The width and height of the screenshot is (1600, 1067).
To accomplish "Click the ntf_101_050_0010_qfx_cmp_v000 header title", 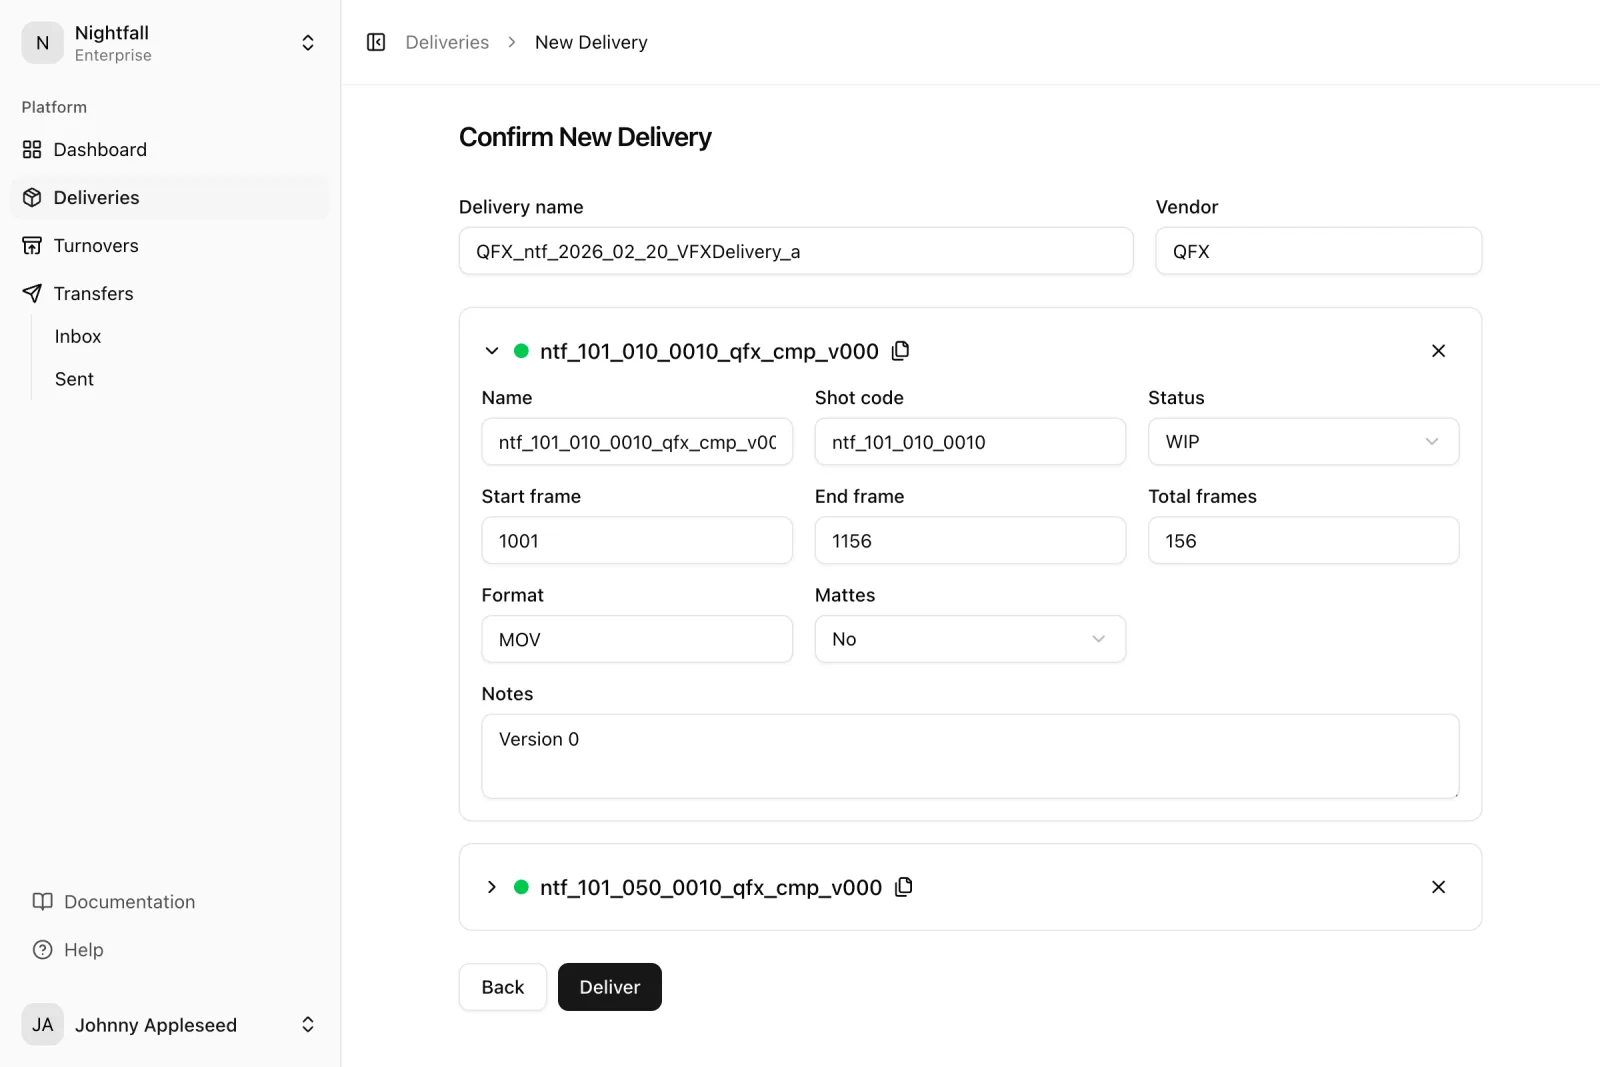I will click(711, 887).
